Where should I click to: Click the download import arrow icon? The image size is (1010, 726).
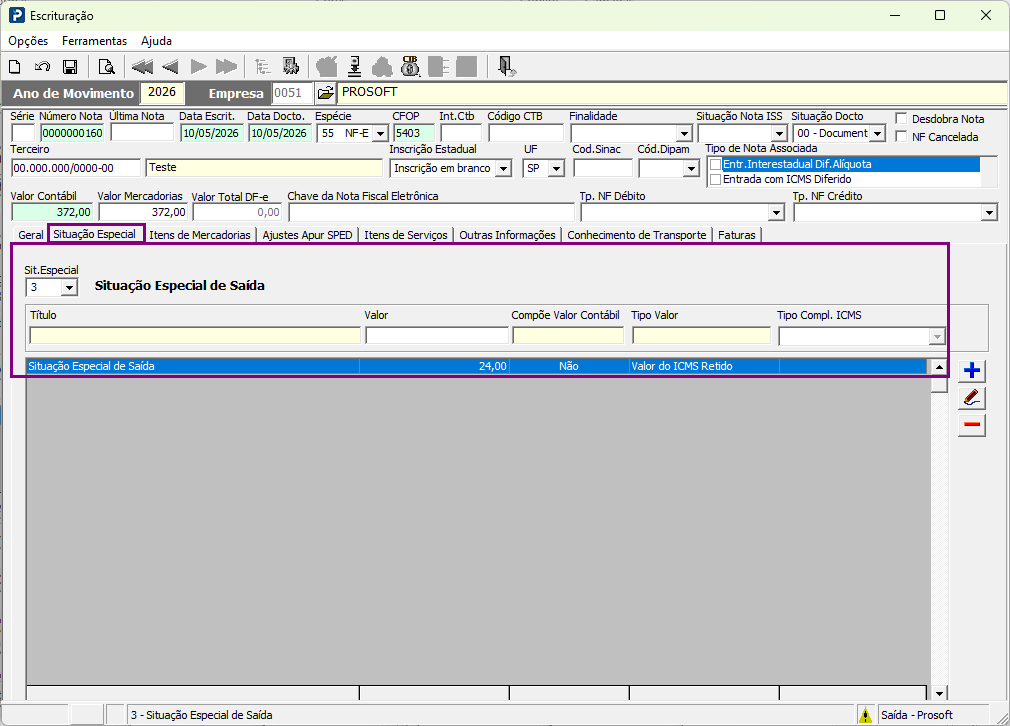coord(354,66)
